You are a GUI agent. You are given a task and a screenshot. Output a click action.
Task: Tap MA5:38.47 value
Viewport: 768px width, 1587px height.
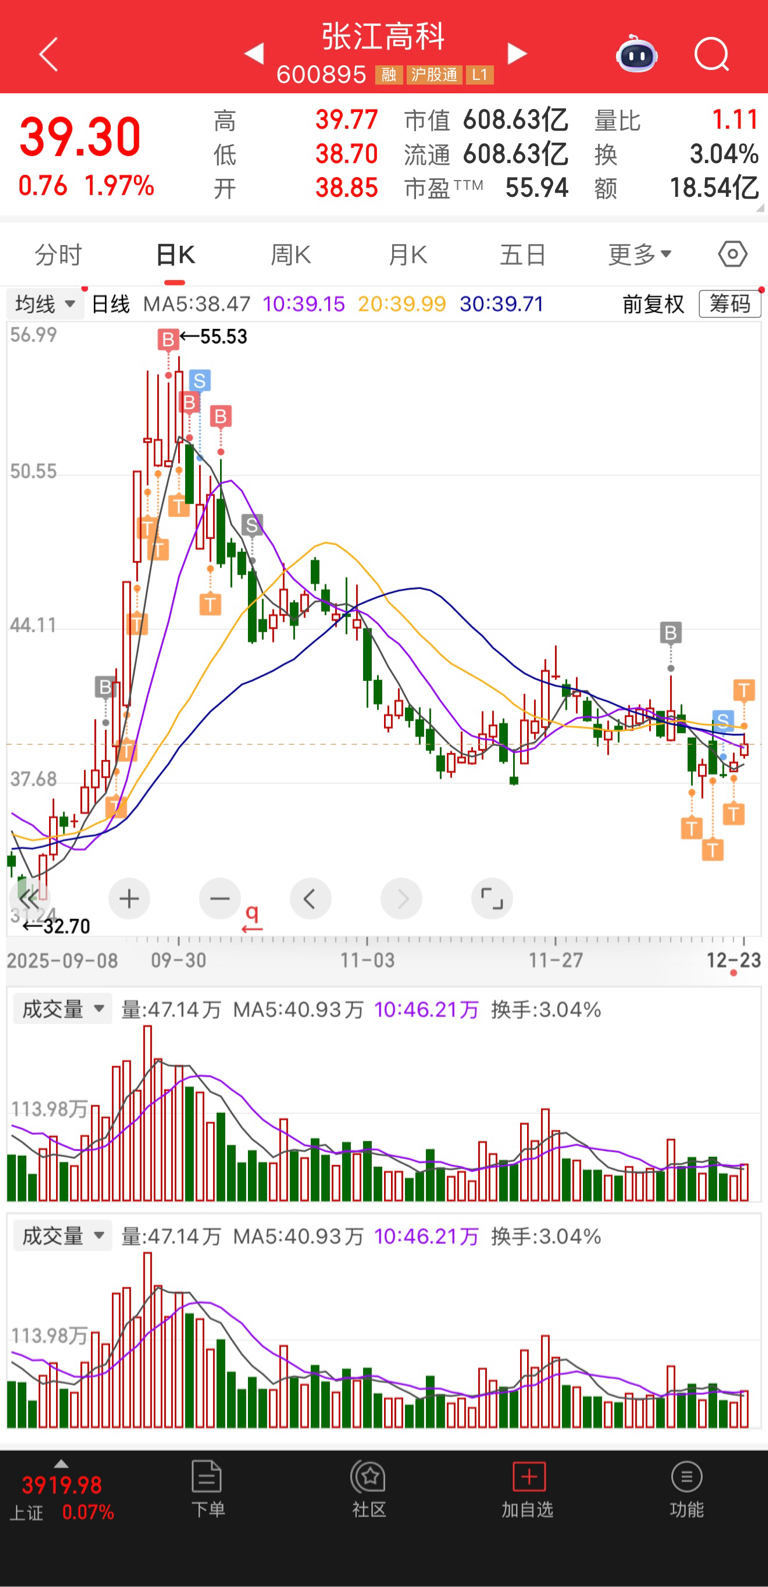tap(197, 304)
